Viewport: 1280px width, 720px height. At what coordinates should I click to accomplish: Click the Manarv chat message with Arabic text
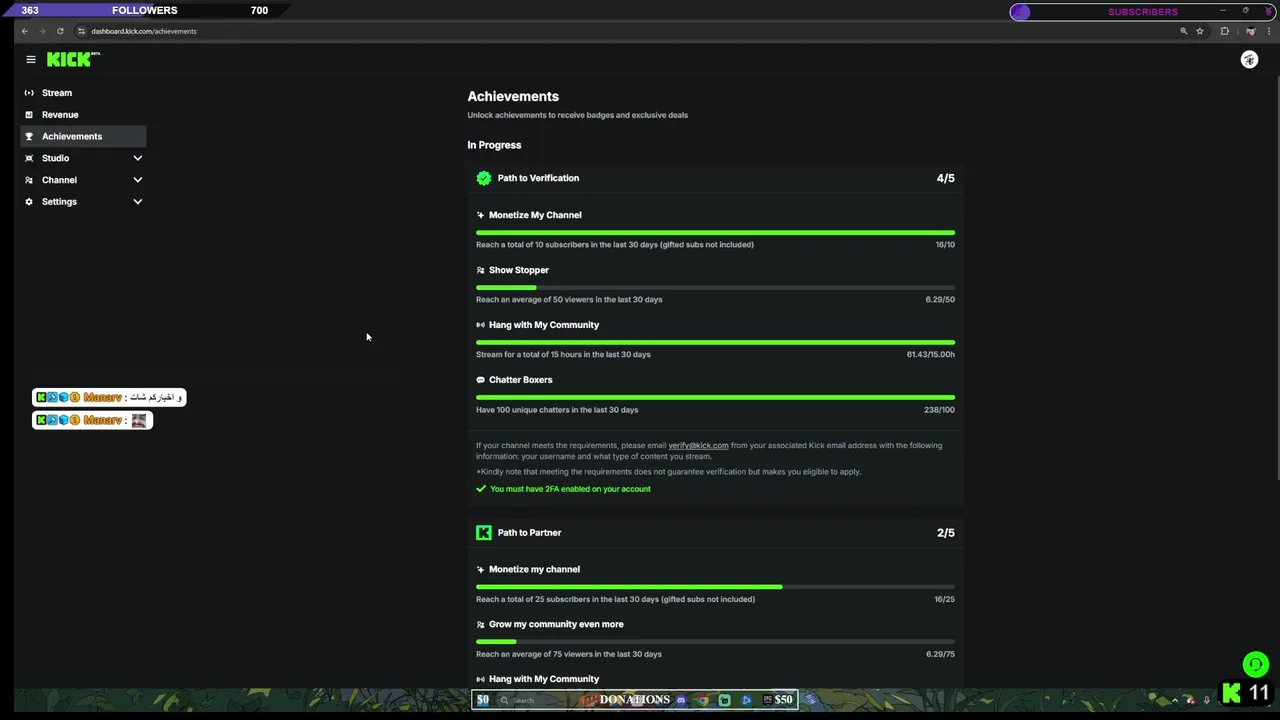click(109, 397)
